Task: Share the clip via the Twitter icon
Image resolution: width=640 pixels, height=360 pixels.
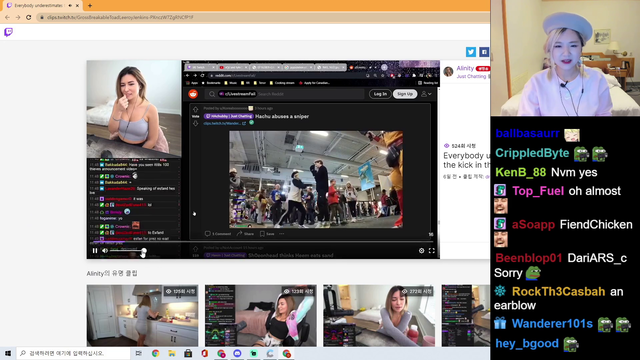Action: pos(471,52)
